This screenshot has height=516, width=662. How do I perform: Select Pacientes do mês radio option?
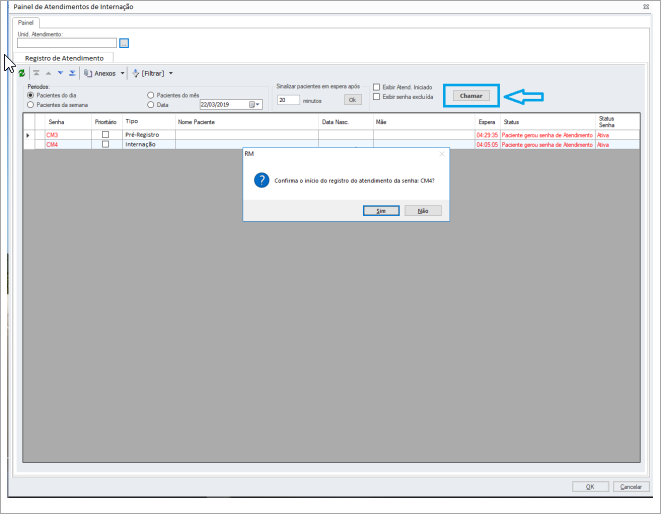pyautogui.click(x=150, y=95)
